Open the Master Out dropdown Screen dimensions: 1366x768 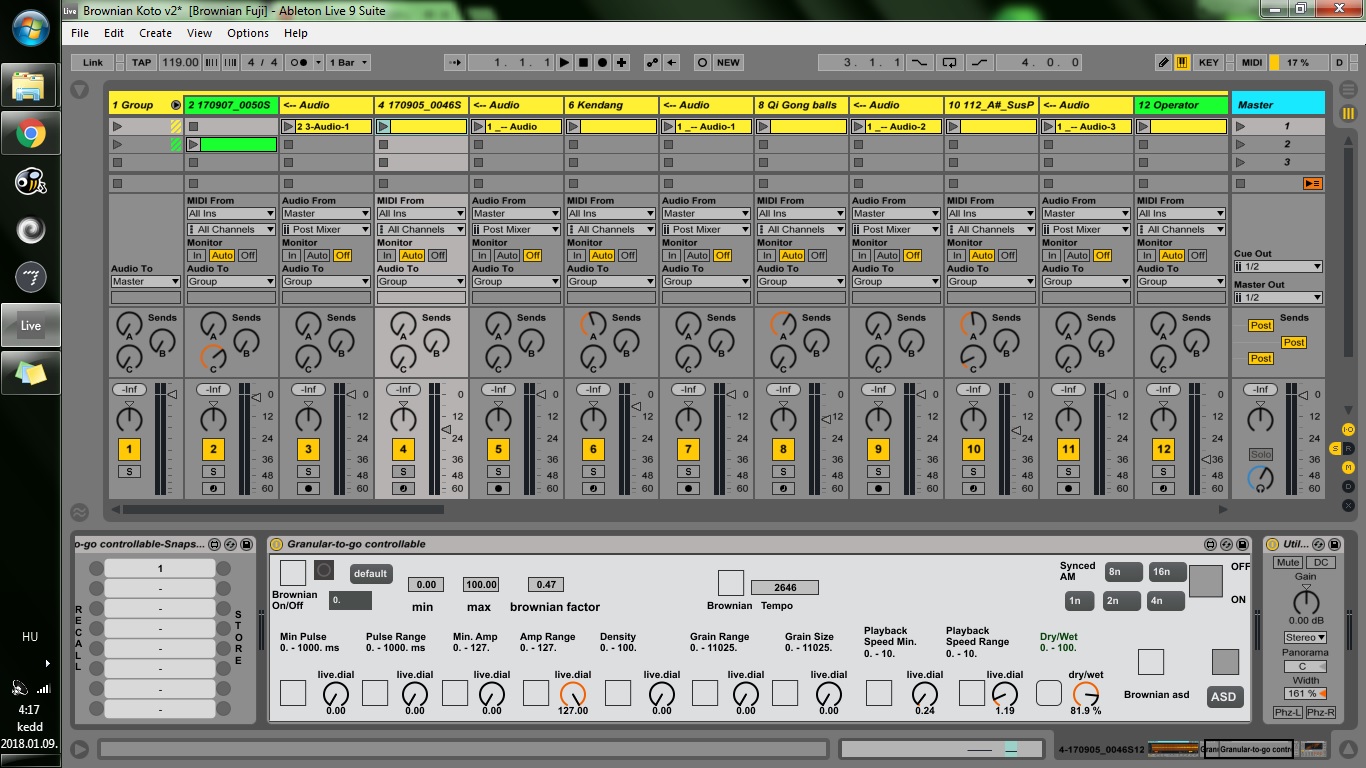click(1278, 297)
